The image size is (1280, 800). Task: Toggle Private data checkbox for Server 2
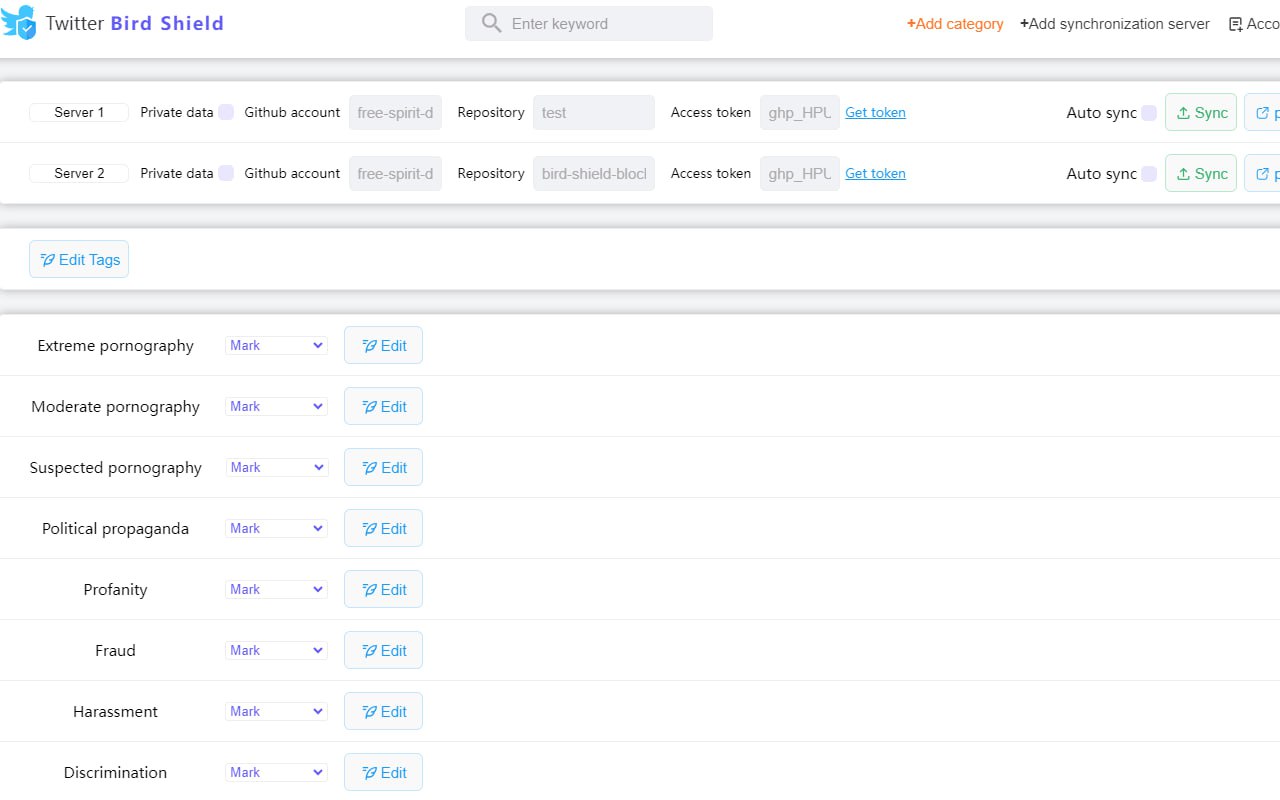(x=226, y=173)
